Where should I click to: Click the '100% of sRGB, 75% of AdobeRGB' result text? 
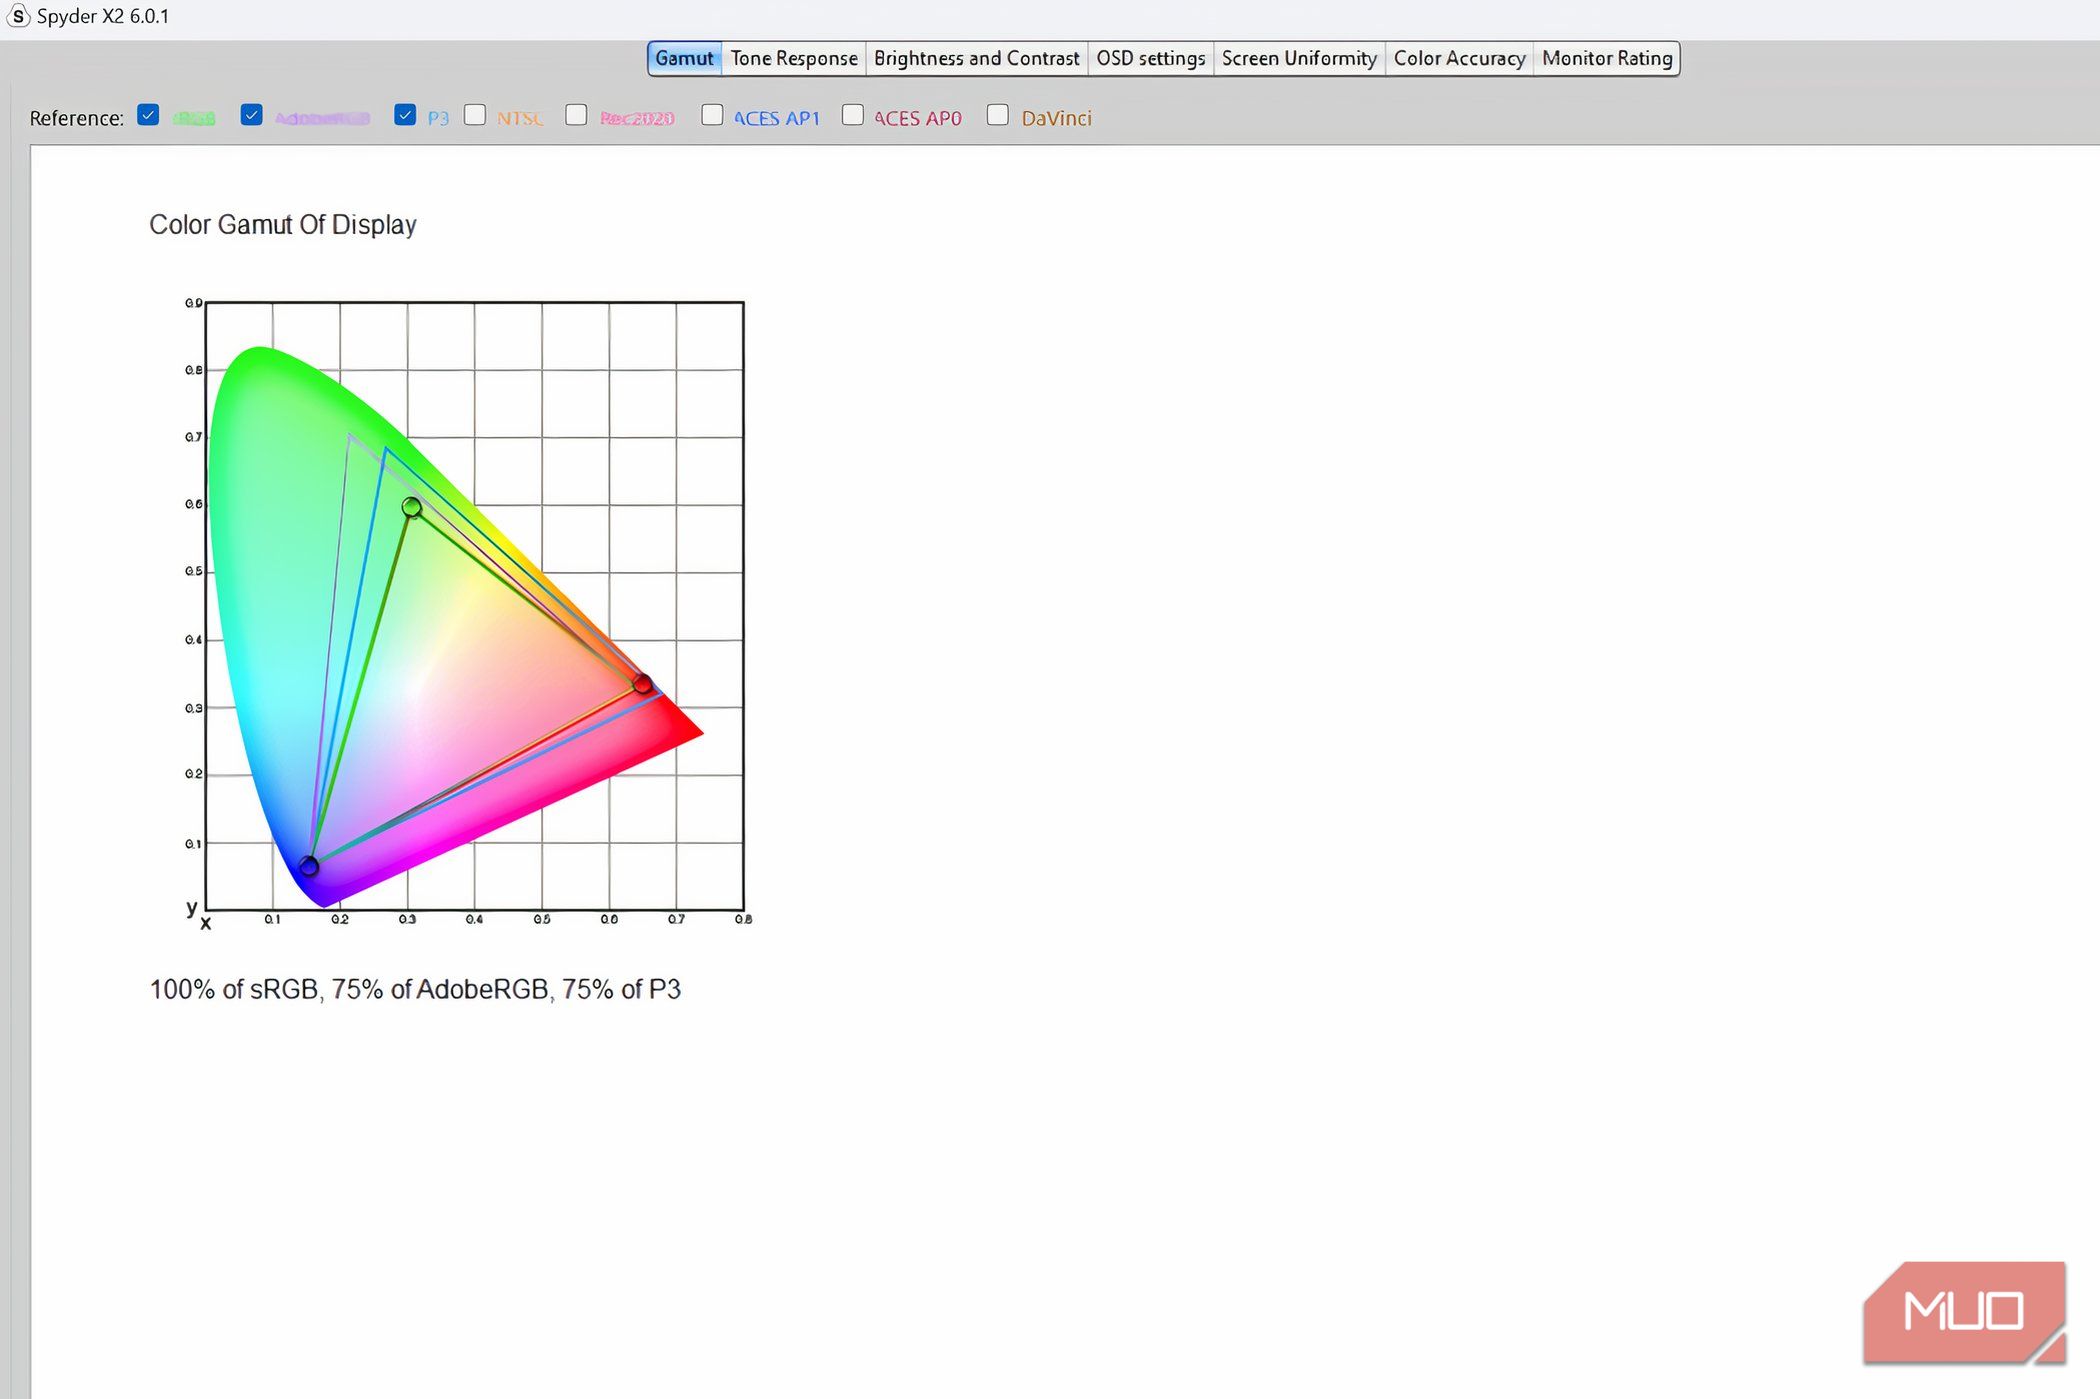click(415, 989)
